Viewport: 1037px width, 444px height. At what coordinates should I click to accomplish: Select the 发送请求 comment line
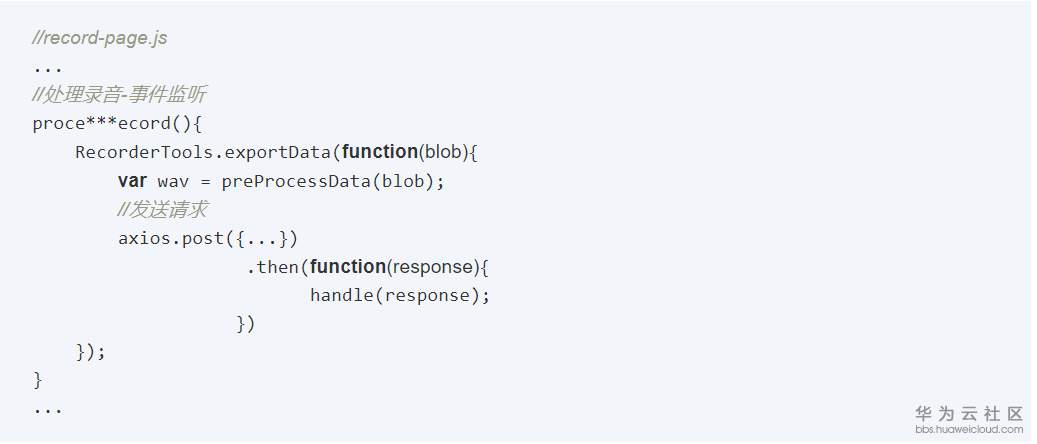tap(162, 210)
